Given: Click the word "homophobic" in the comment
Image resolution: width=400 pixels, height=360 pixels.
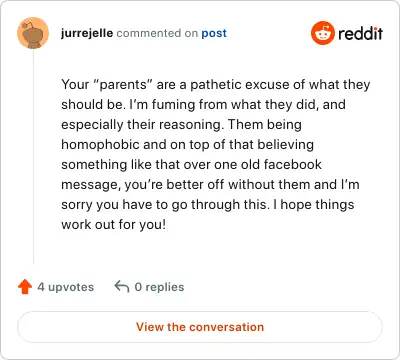Looking at the screenshot, I should 100,145.
